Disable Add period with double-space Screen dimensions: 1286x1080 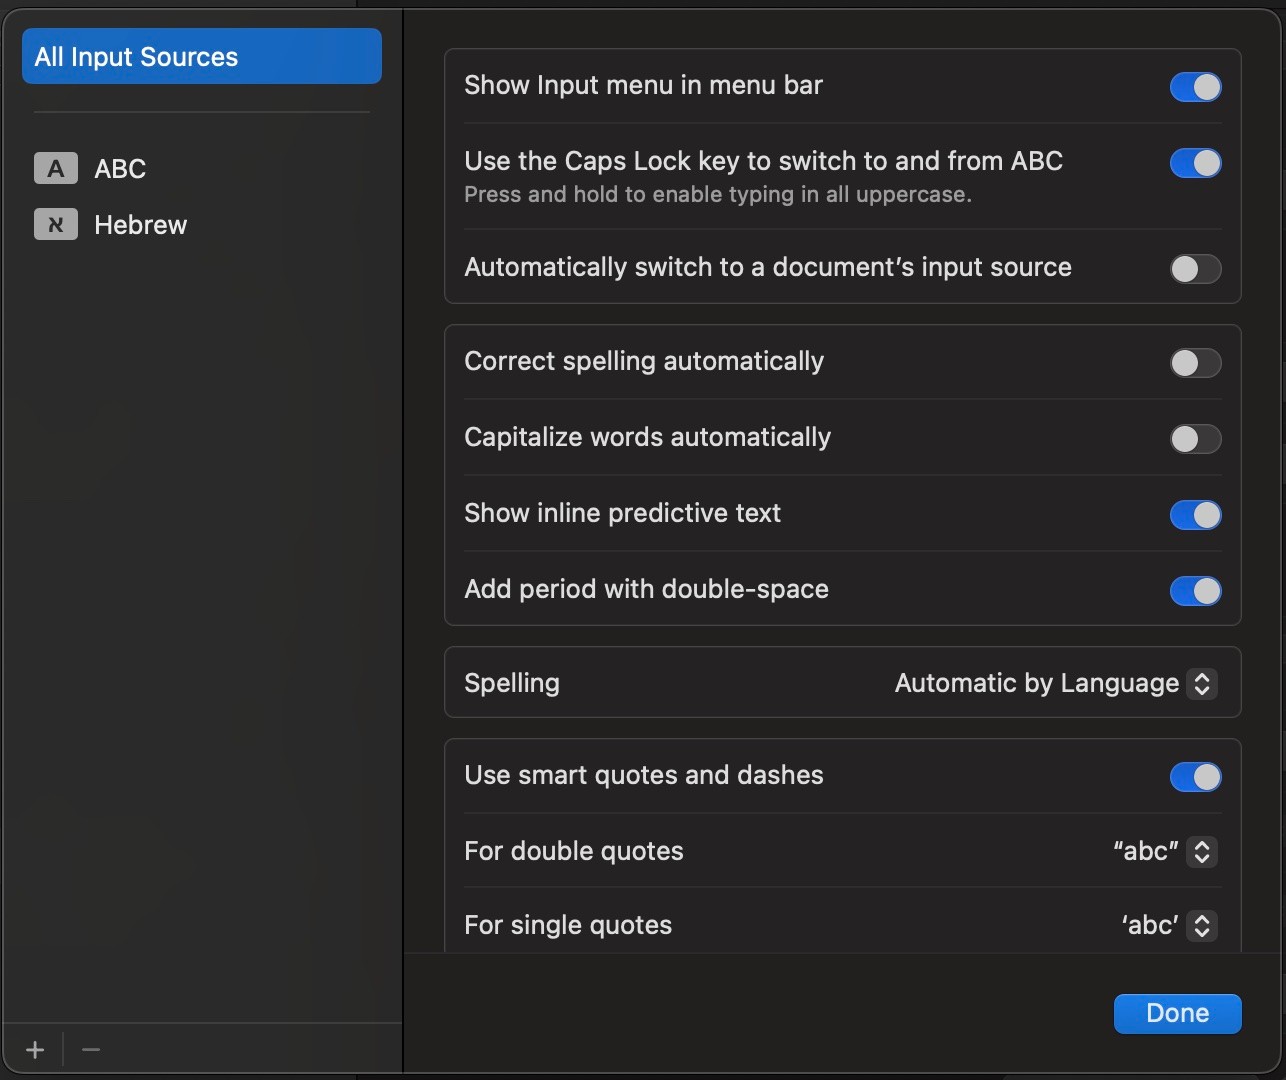1195,591
